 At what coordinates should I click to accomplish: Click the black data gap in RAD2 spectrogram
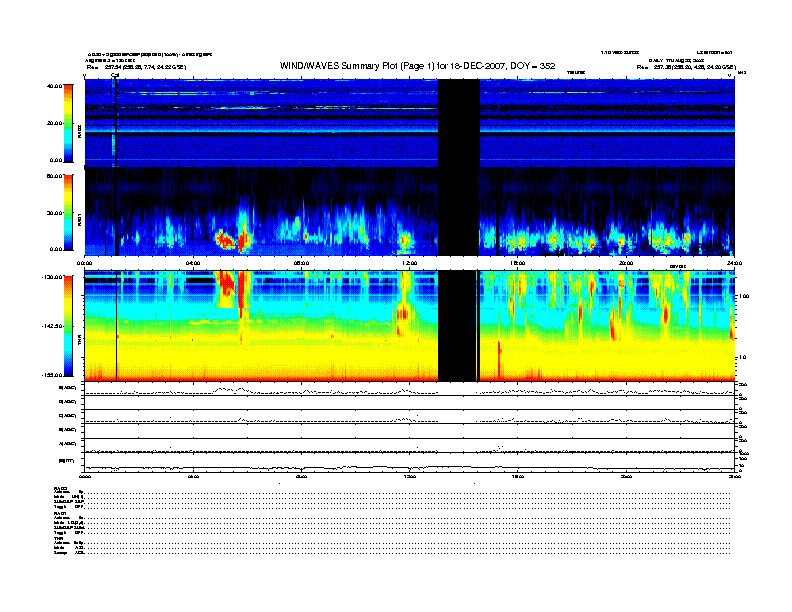tap(458, 123)
